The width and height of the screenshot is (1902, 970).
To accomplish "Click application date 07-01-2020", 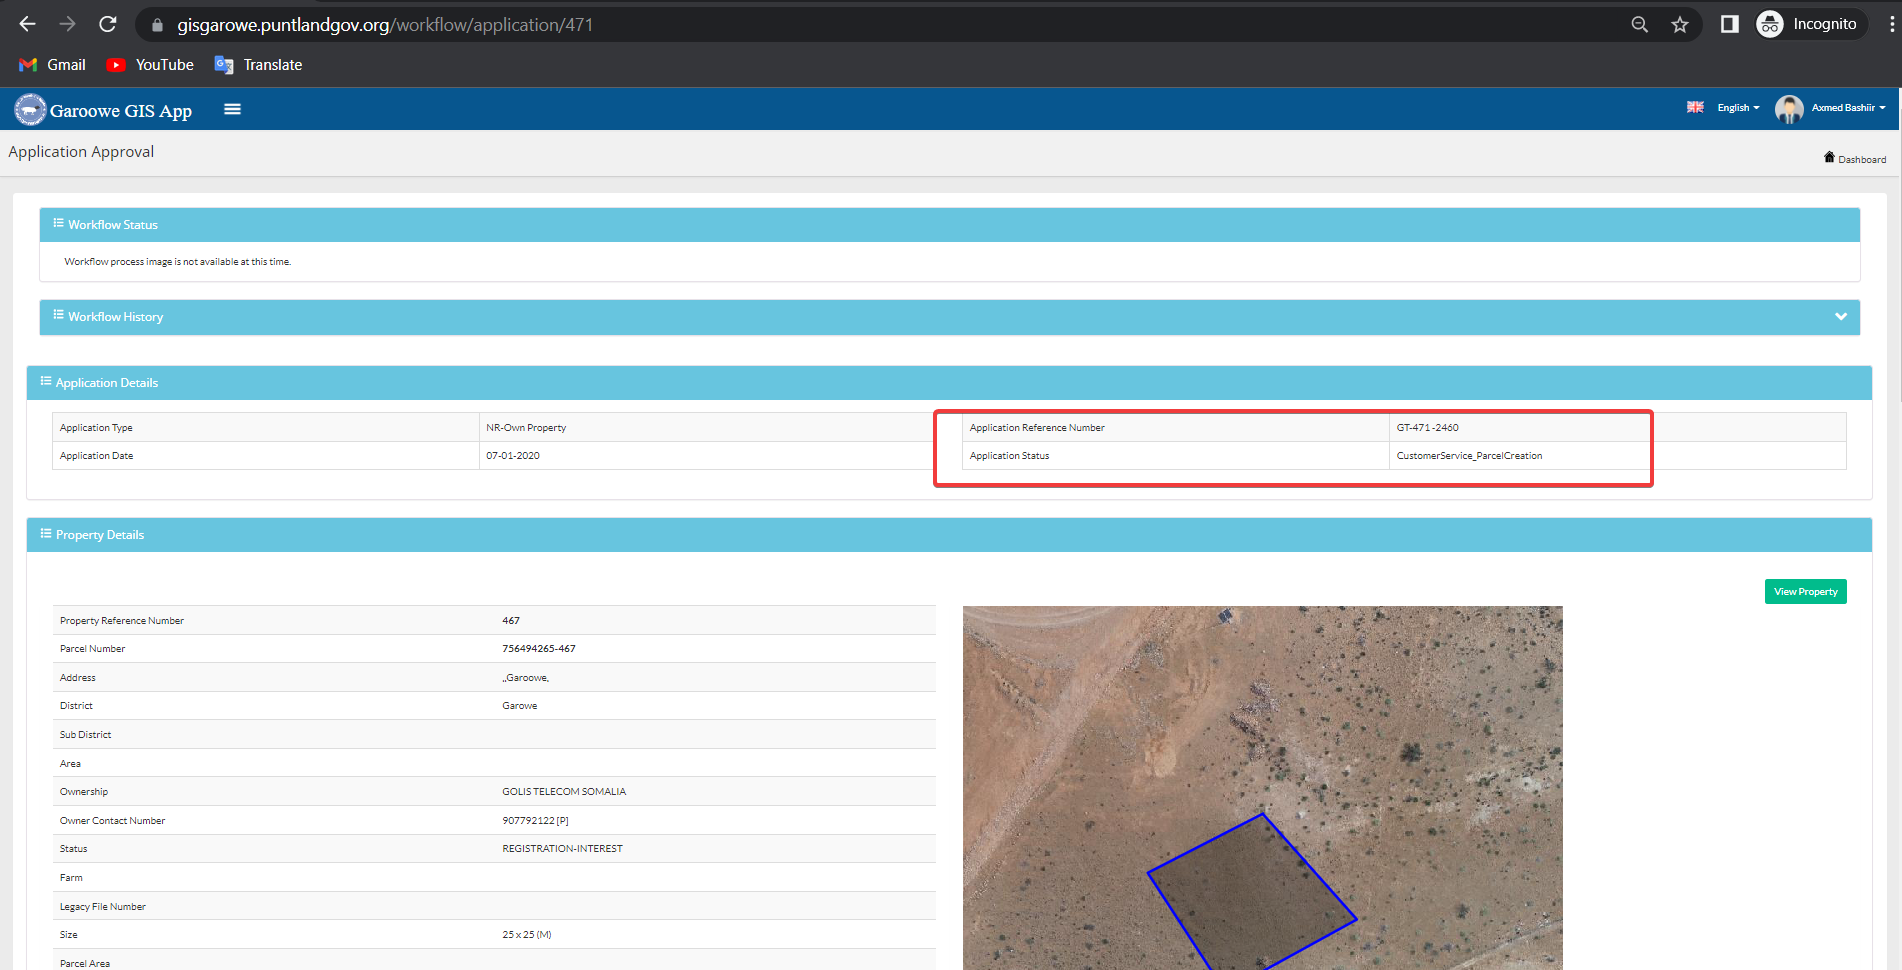I will click(x=513, y=456).
